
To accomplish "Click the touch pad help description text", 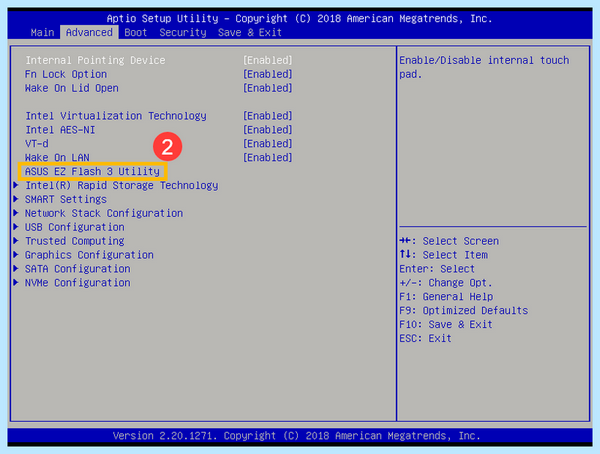I will point(484,67).
